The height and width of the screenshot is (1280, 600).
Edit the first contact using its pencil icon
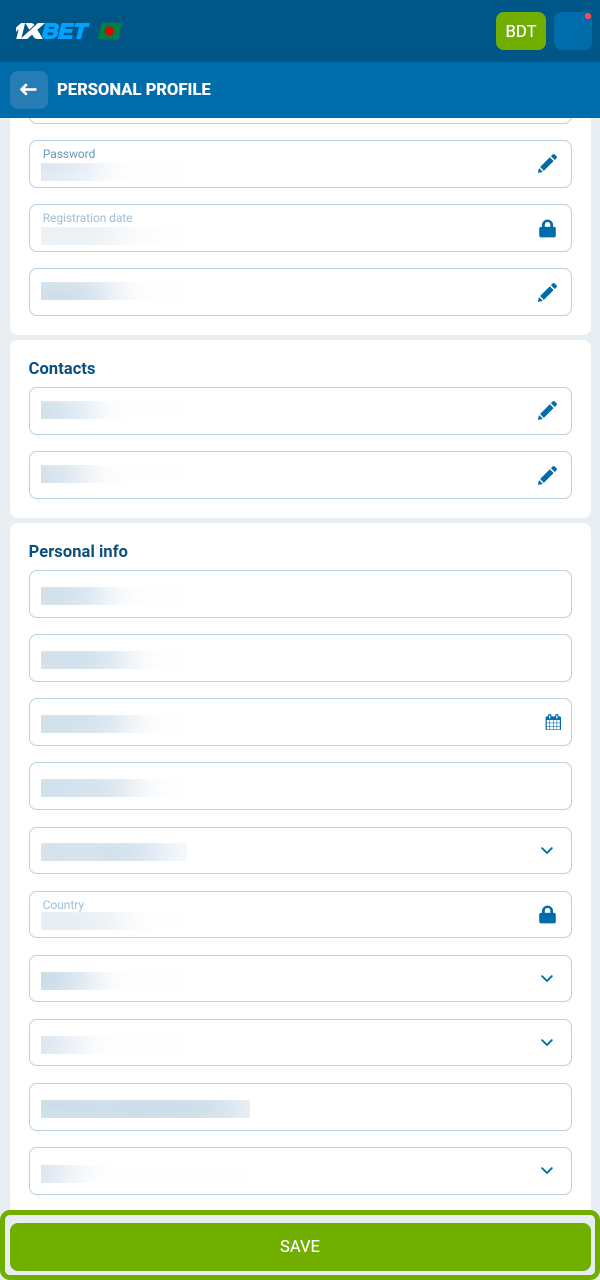[548, 410]
